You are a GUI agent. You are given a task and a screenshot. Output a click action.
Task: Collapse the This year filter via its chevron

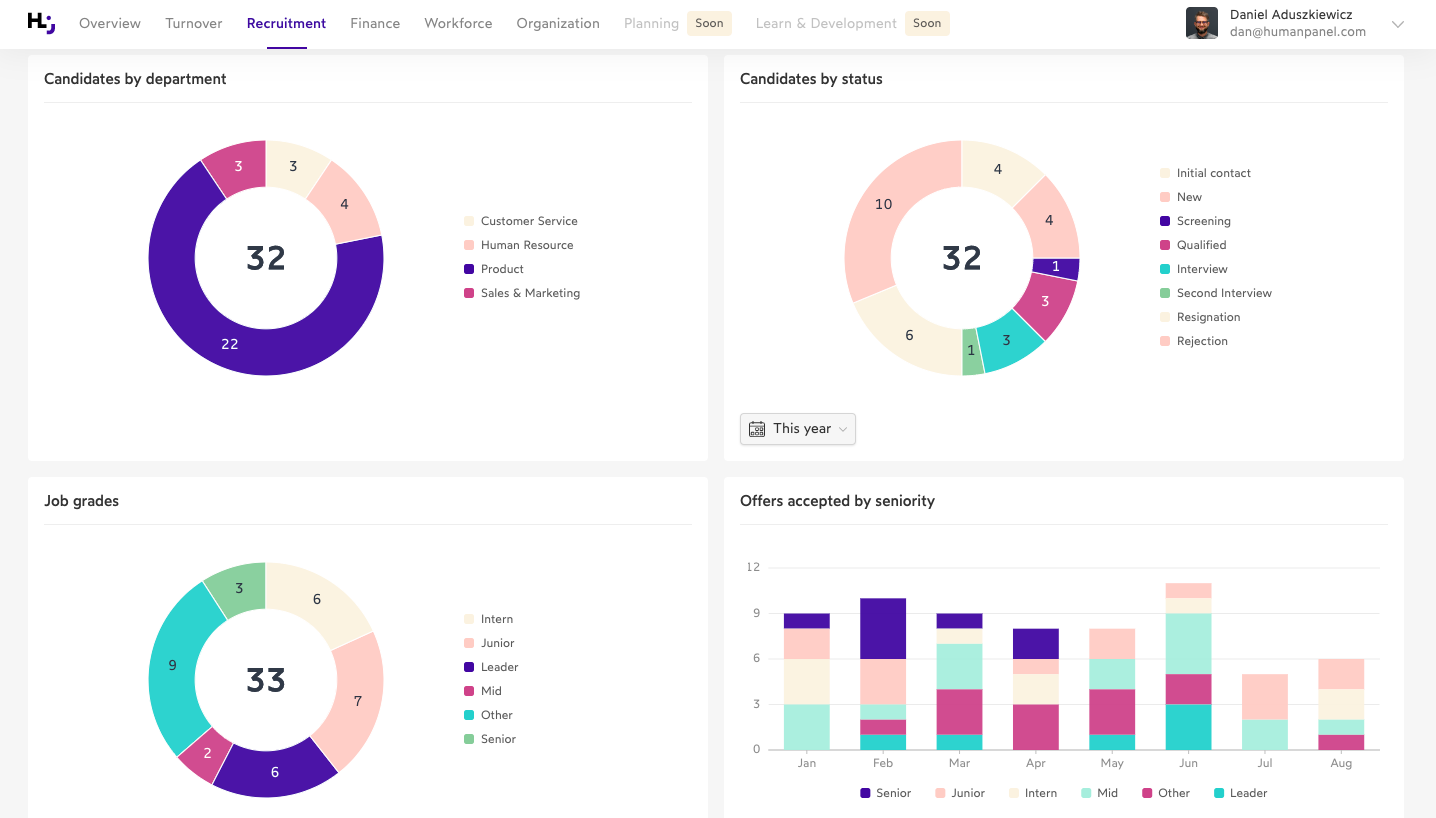click(841, 428)
